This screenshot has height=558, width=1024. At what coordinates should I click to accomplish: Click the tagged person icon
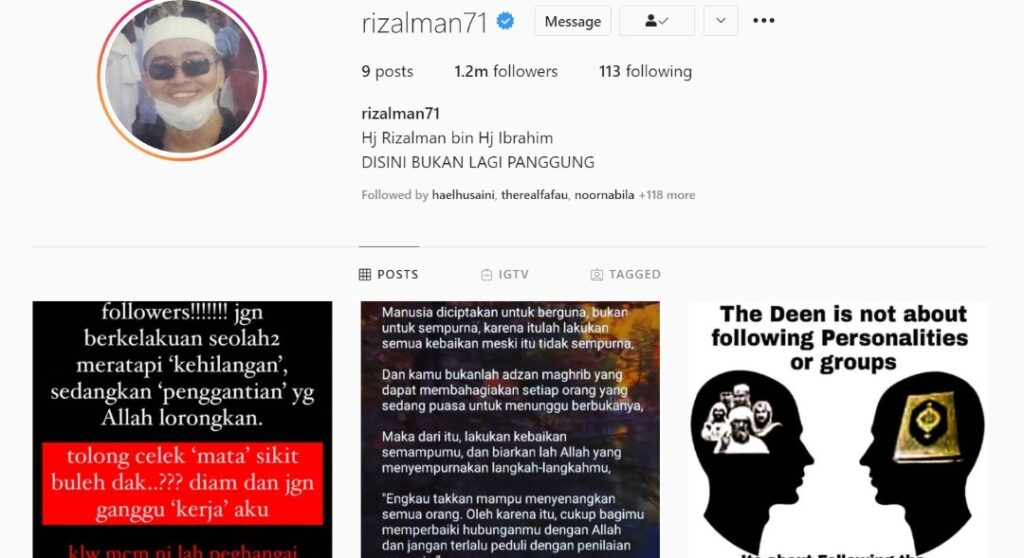[x=596, y=274]
